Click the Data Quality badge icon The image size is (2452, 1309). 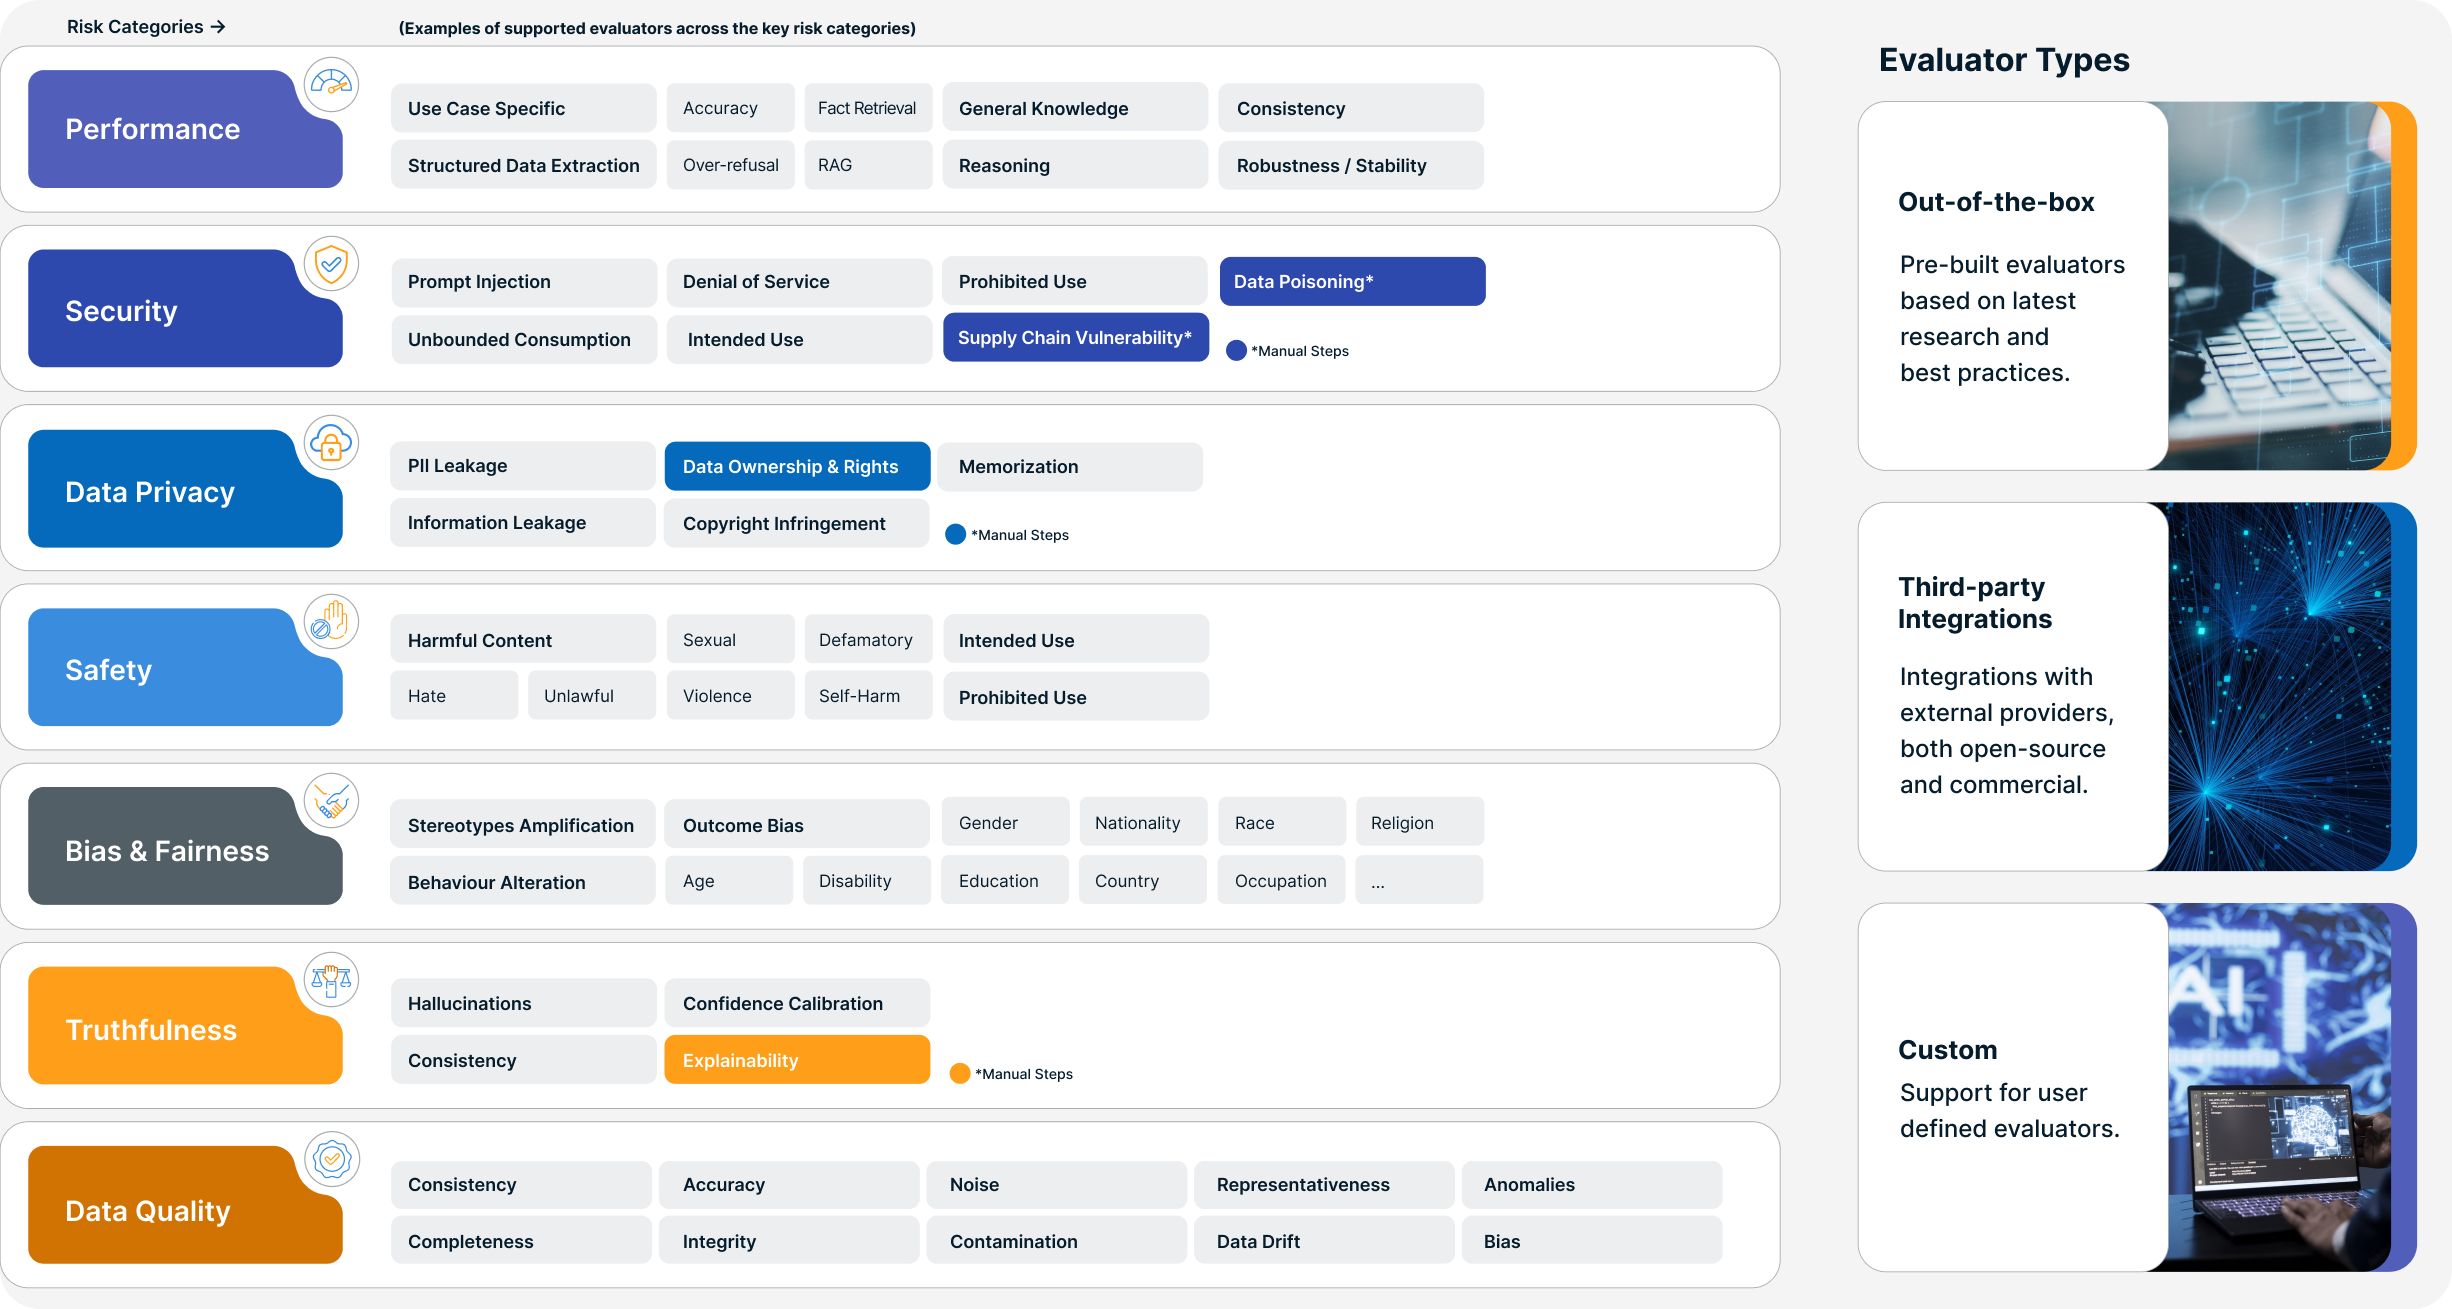pyautogui.click(x=331, y=1159)
